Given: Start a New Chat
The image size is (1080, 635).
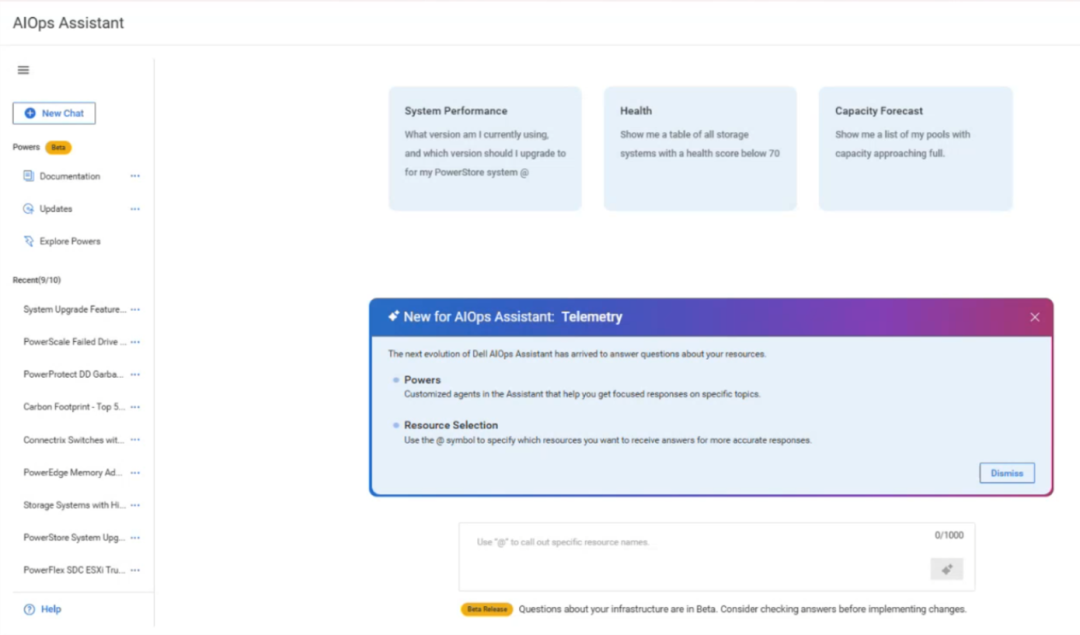Looking at the screenshot, I should click(x=54, y=113).
